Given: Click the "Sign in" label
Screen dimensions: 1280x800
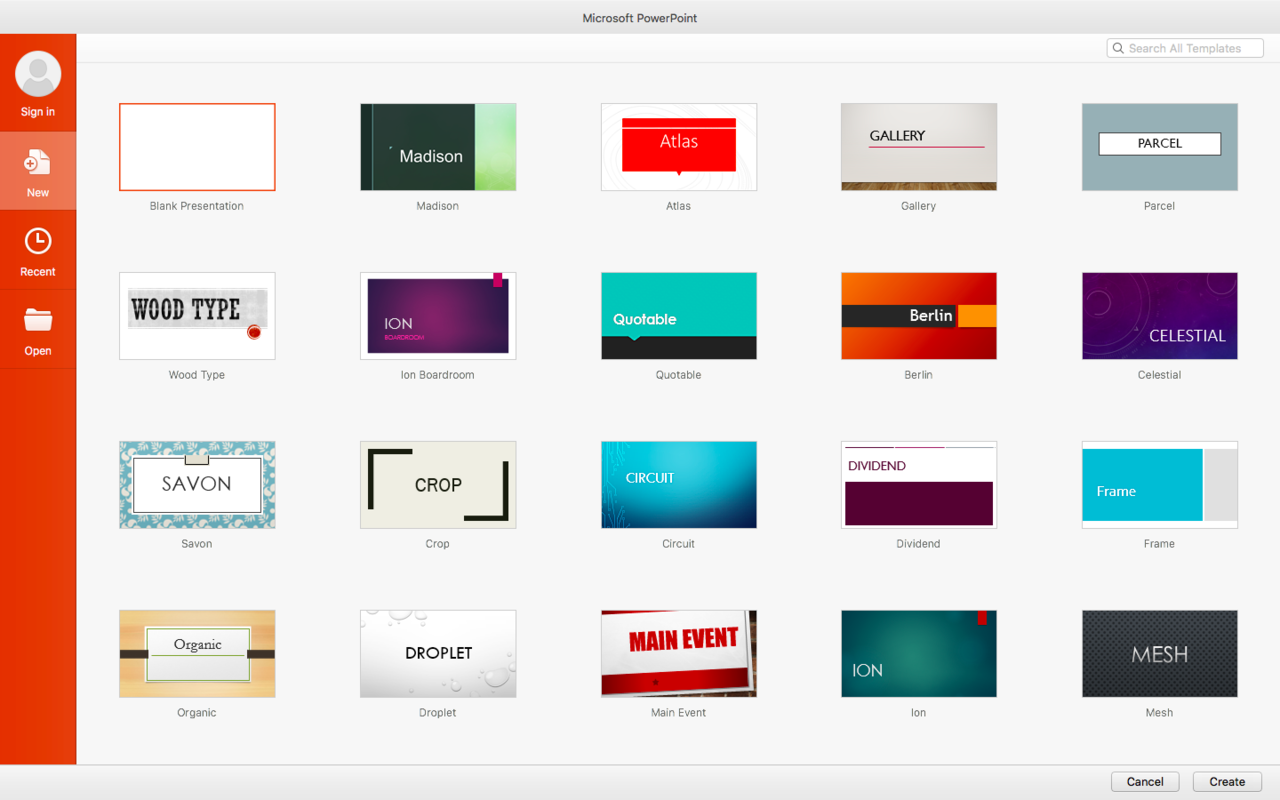Looking at the screenshot, I should [x=38, y=112].
